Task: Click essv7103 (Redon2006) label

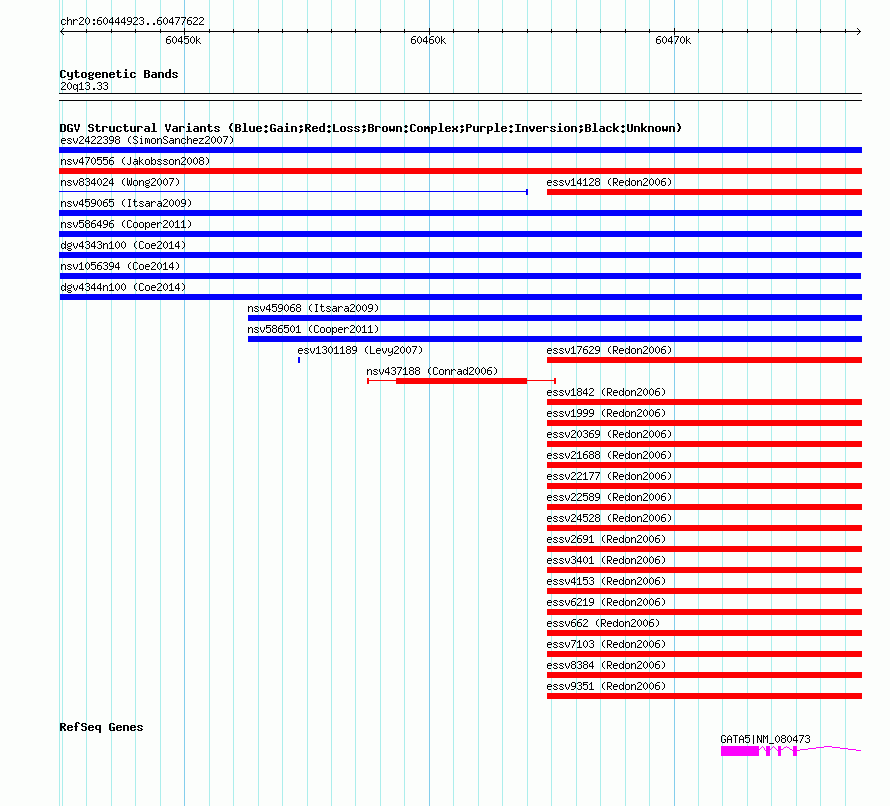Action: 606,644
